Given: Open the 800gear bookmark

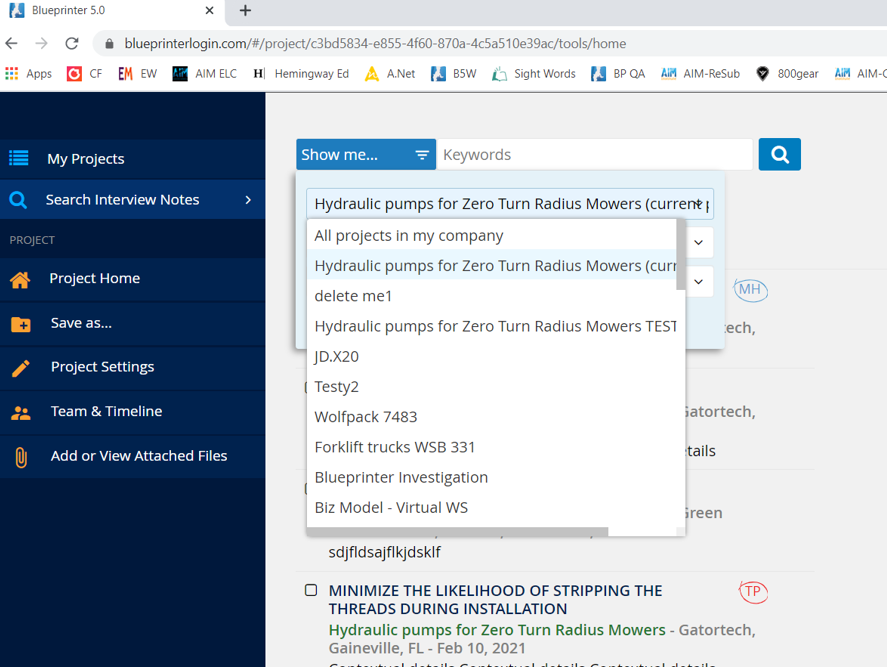Looking at the screenshot, I should 787,74.
